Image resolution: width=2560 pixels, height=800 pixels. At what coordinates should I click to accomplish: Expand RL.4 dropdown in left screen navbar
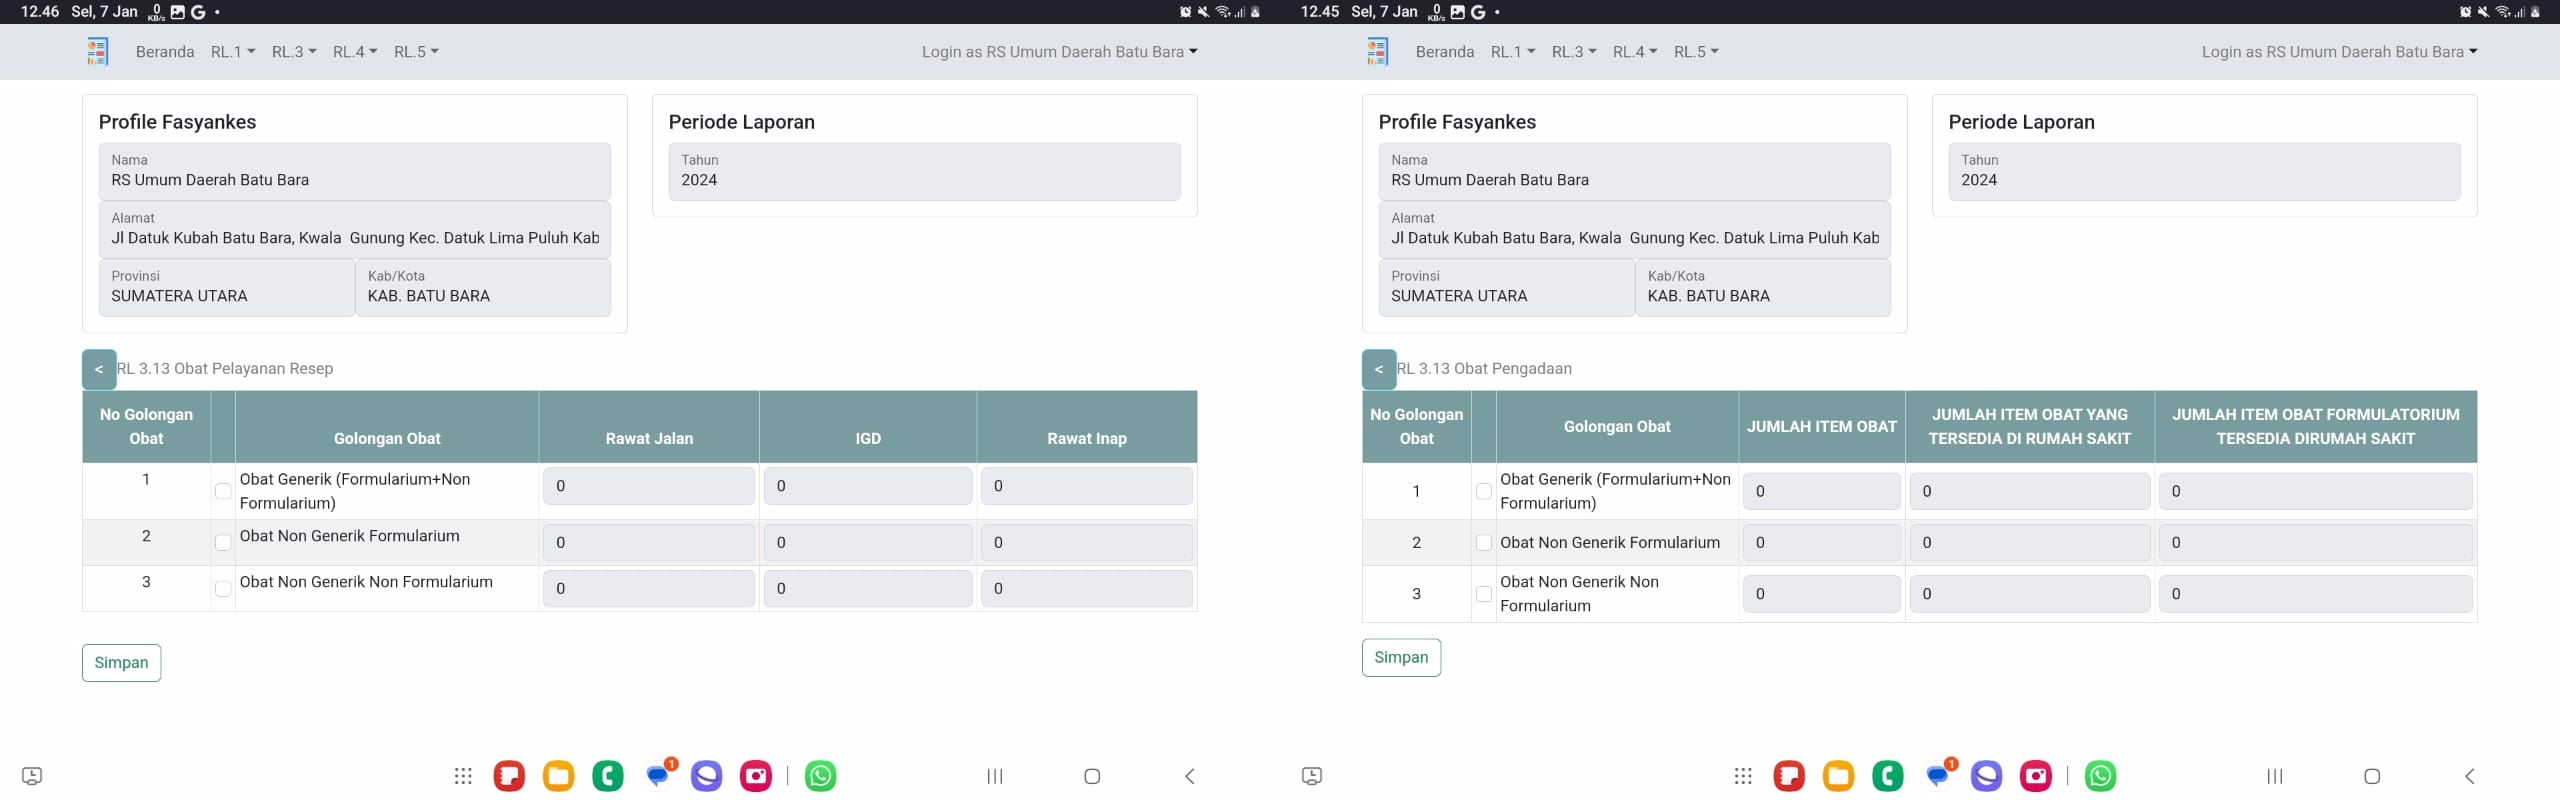pos(355,52)
